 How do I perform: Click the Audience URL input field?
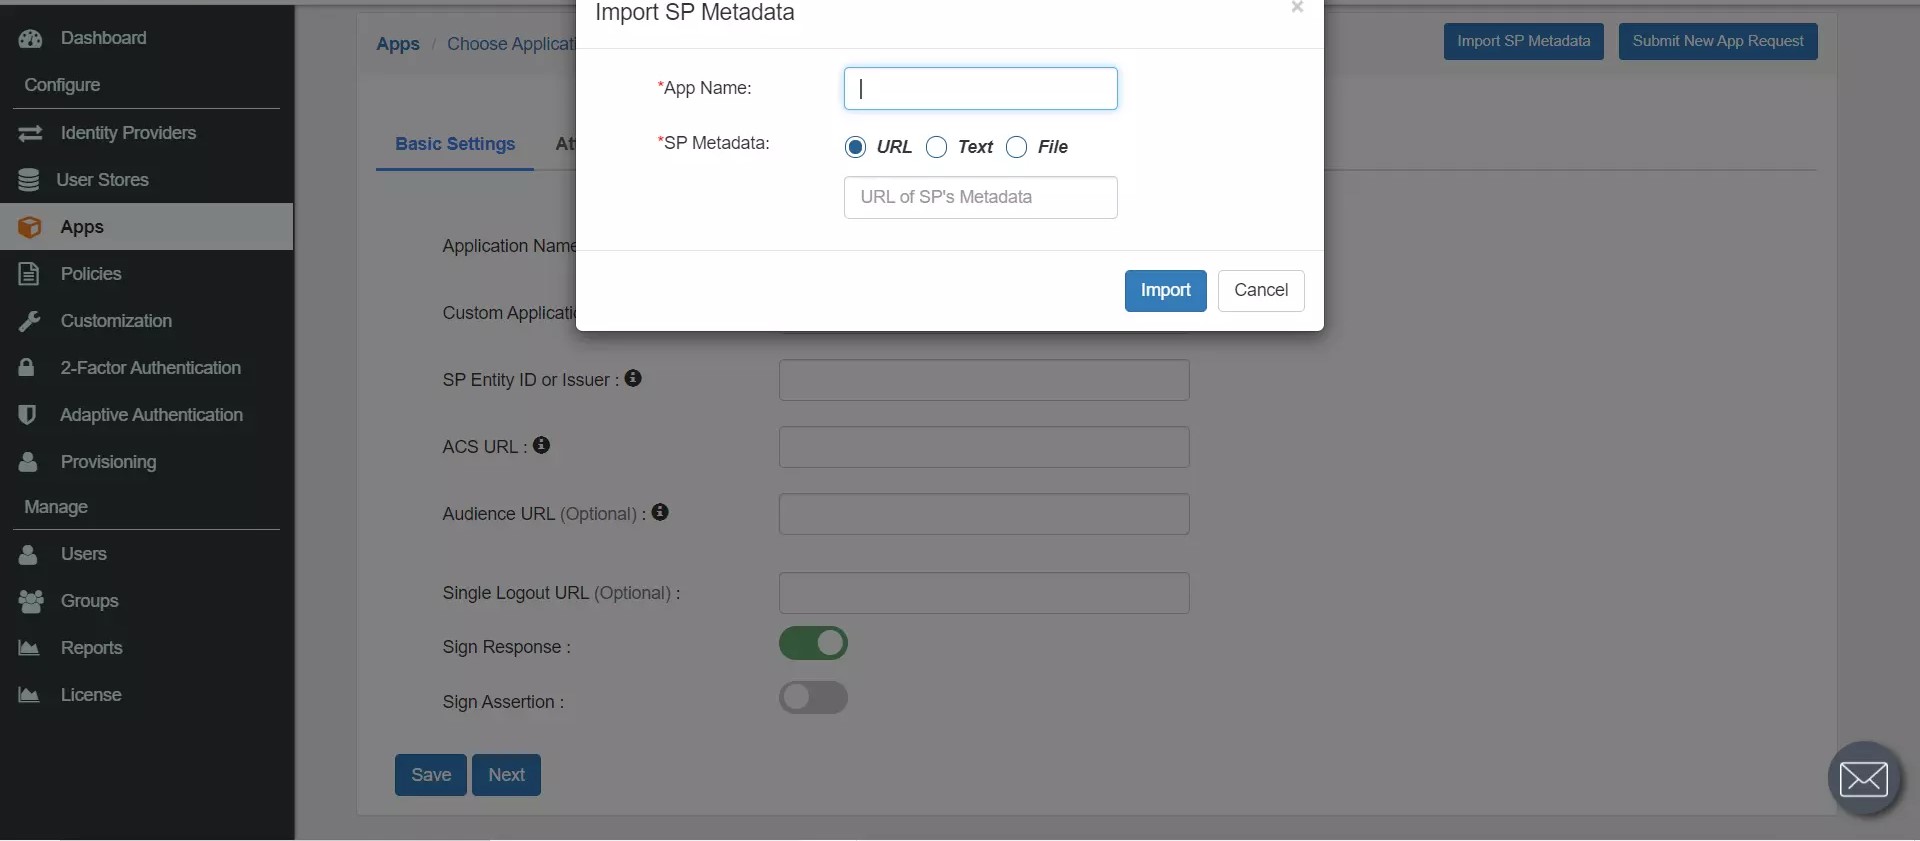coord(984,514)
